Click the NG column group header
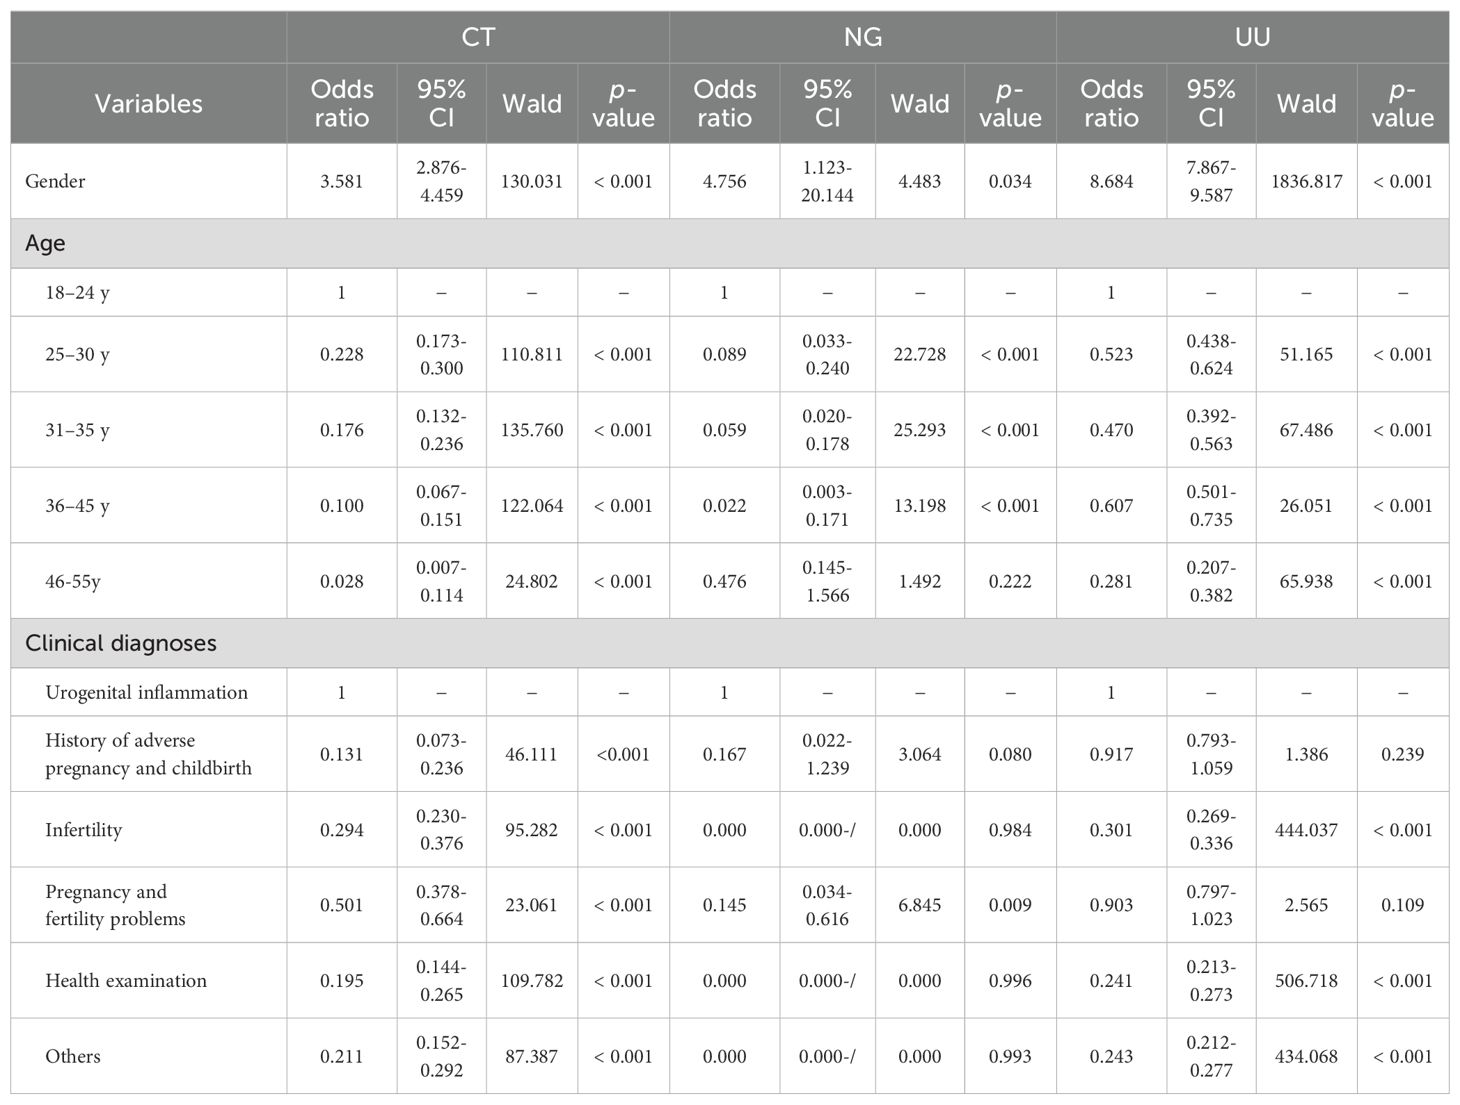This screenshot has height=1105, width=1460. (x=862, y=38)
